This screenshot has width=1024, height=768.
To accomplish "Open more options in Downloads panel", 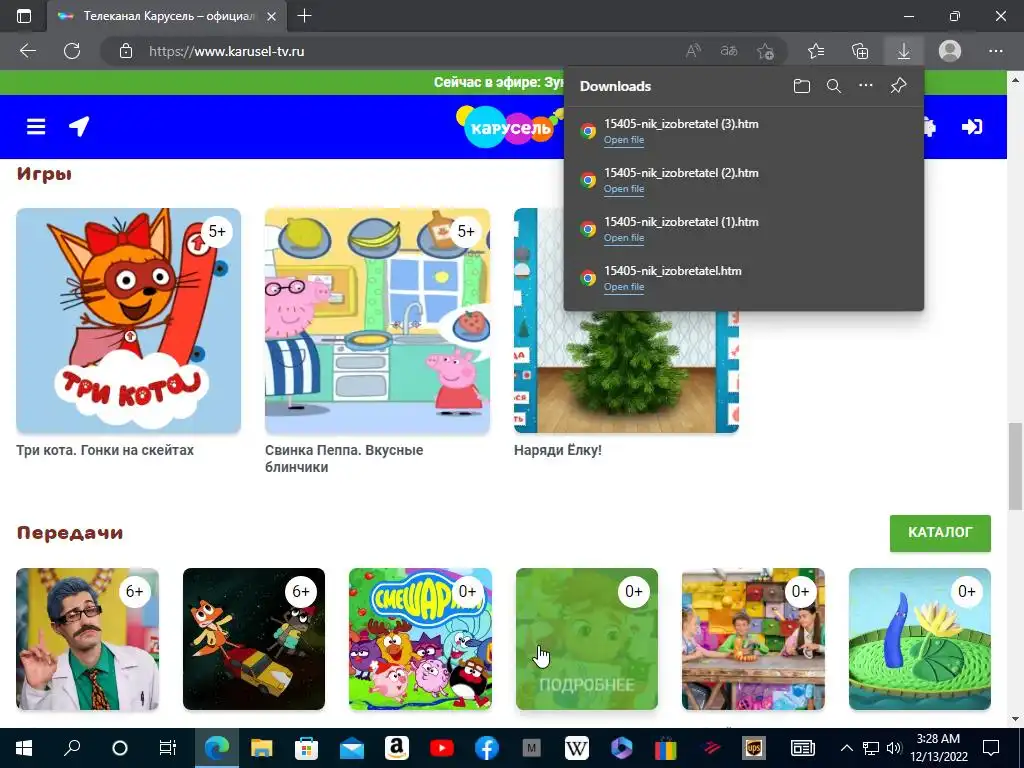I will pos(866,86).
